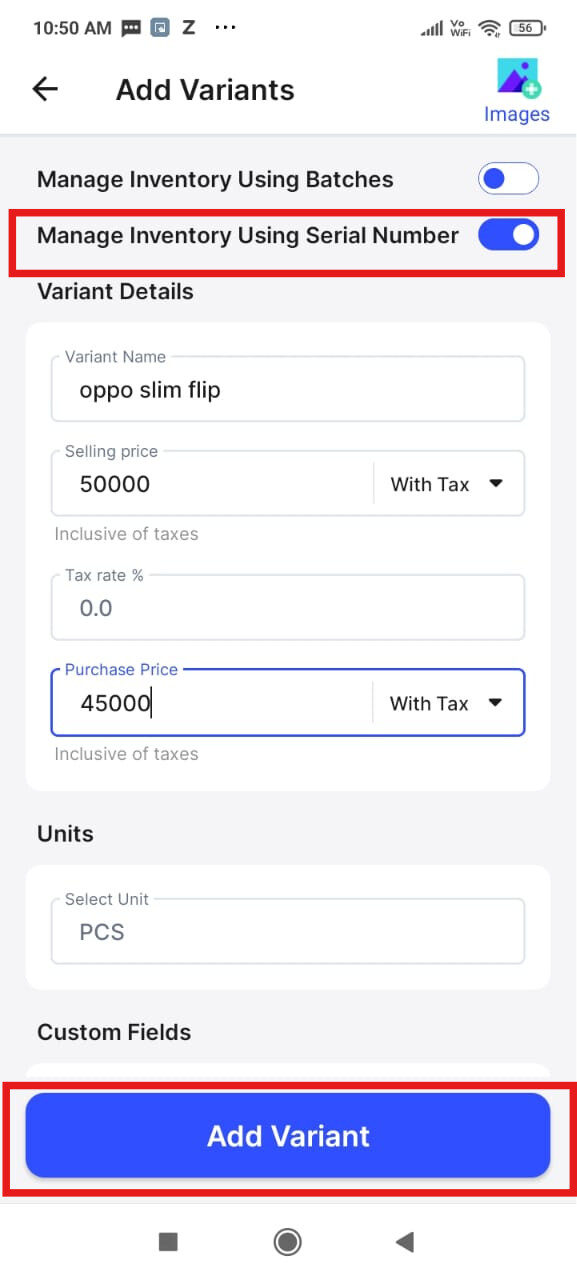The image size is (577, 1280).
Task: Tap the WiFi status icon
Action: [489, 28]
